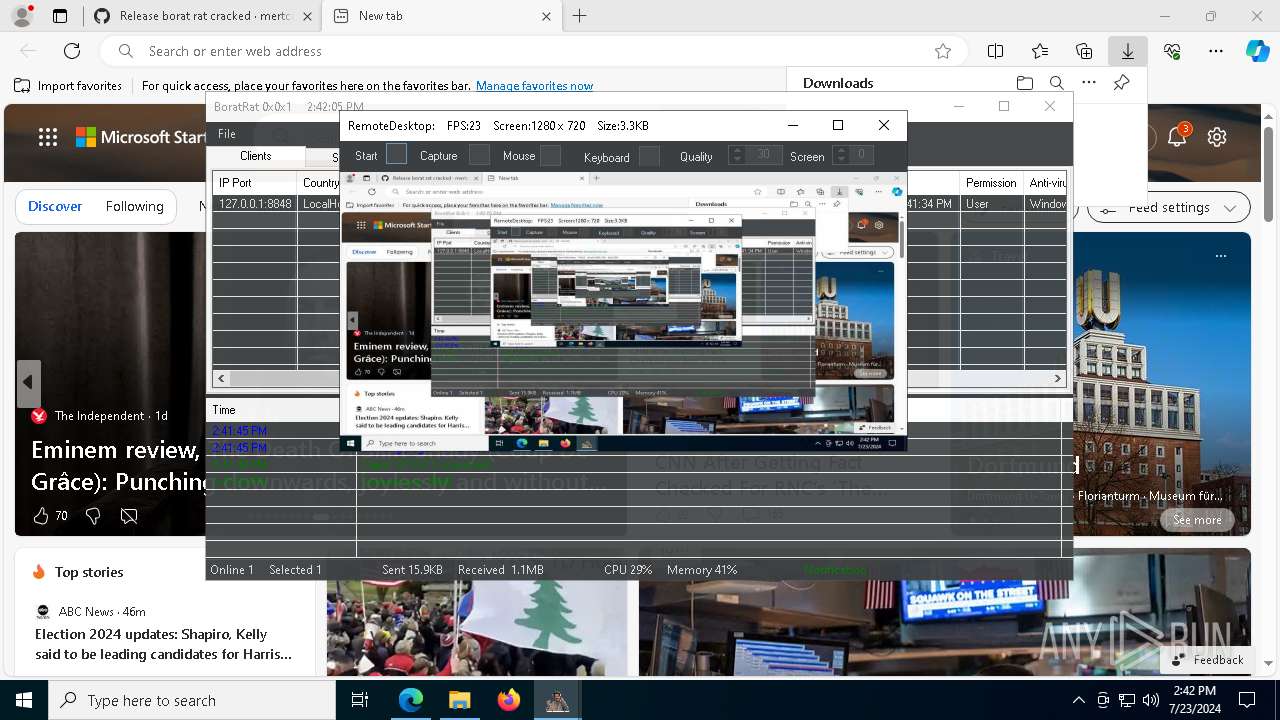Click the Screen number field showing 0

click(x=861, y=155)
